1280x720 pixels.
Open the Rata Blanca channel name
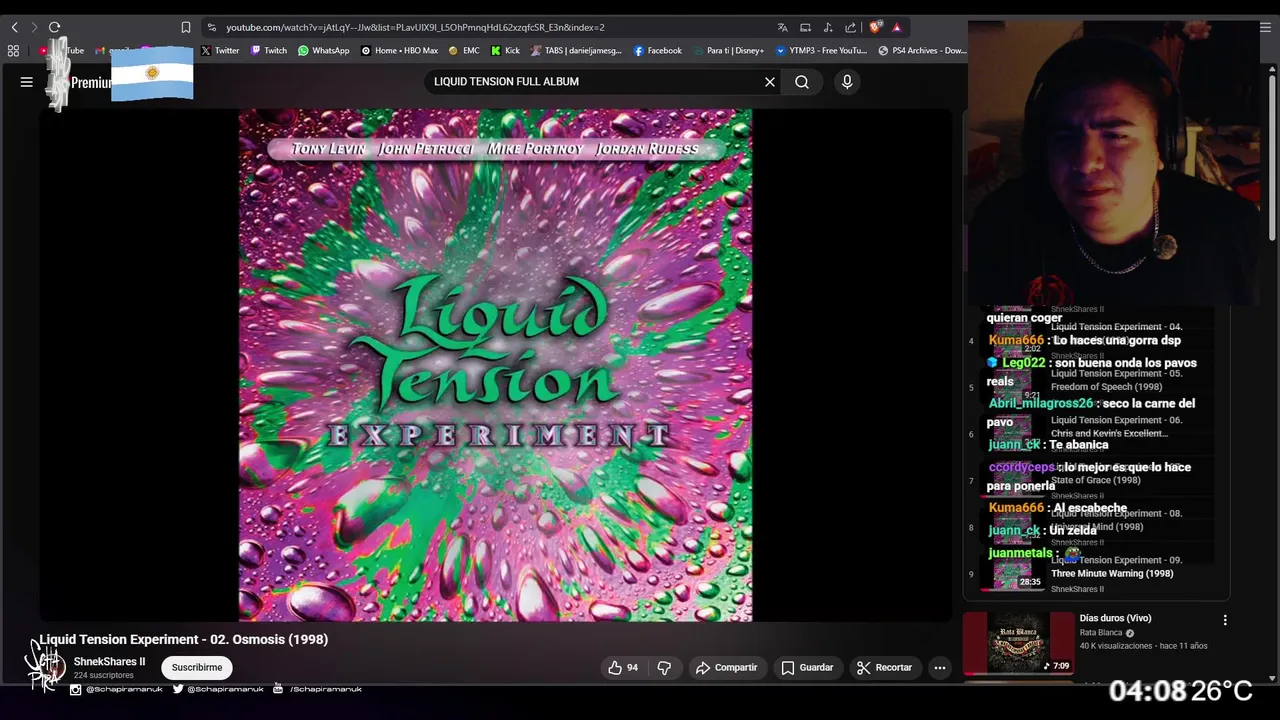(x=1101, y=633)
